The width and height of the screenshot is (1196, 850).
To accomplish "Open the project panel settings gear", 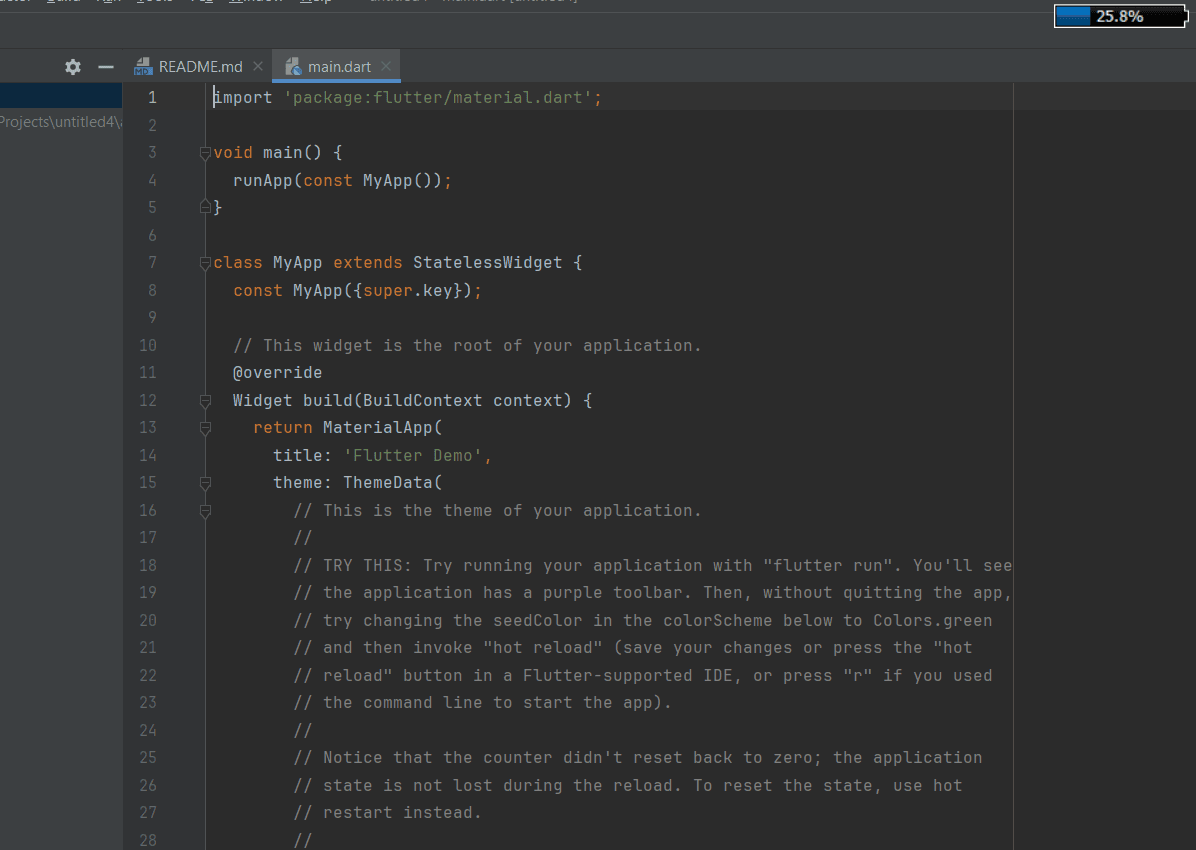I will [x=73, y=67].
